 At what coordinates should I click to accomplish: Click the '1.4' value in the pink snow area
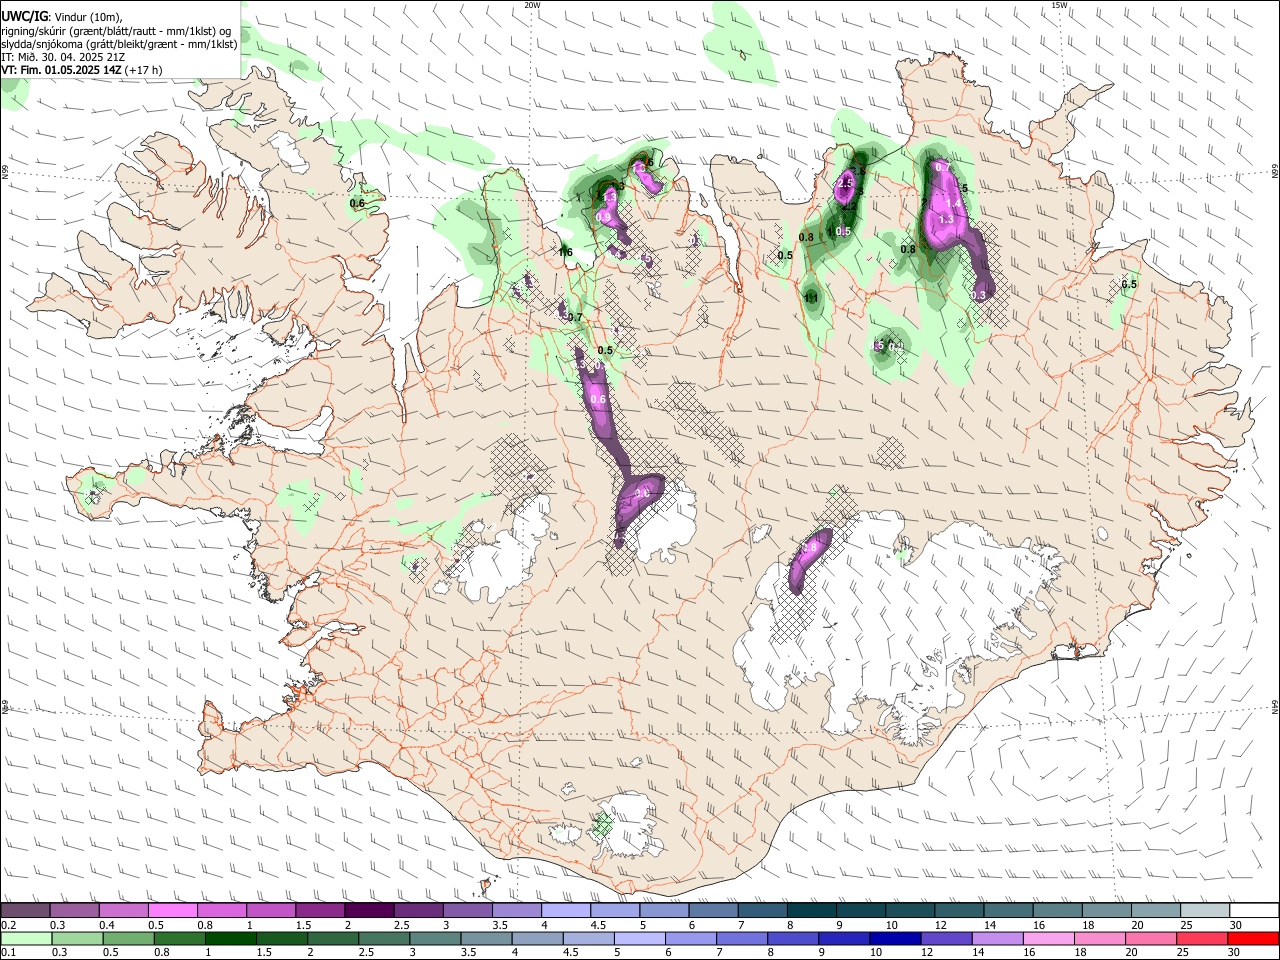(953, 204)
